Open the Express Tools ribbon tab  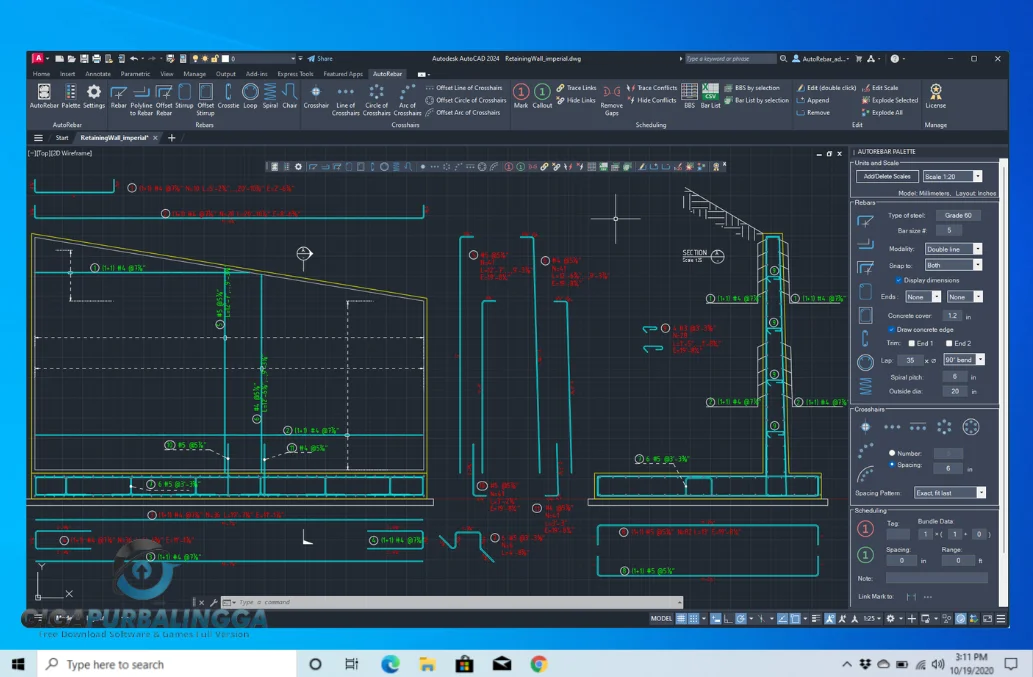tap(295, 74)
